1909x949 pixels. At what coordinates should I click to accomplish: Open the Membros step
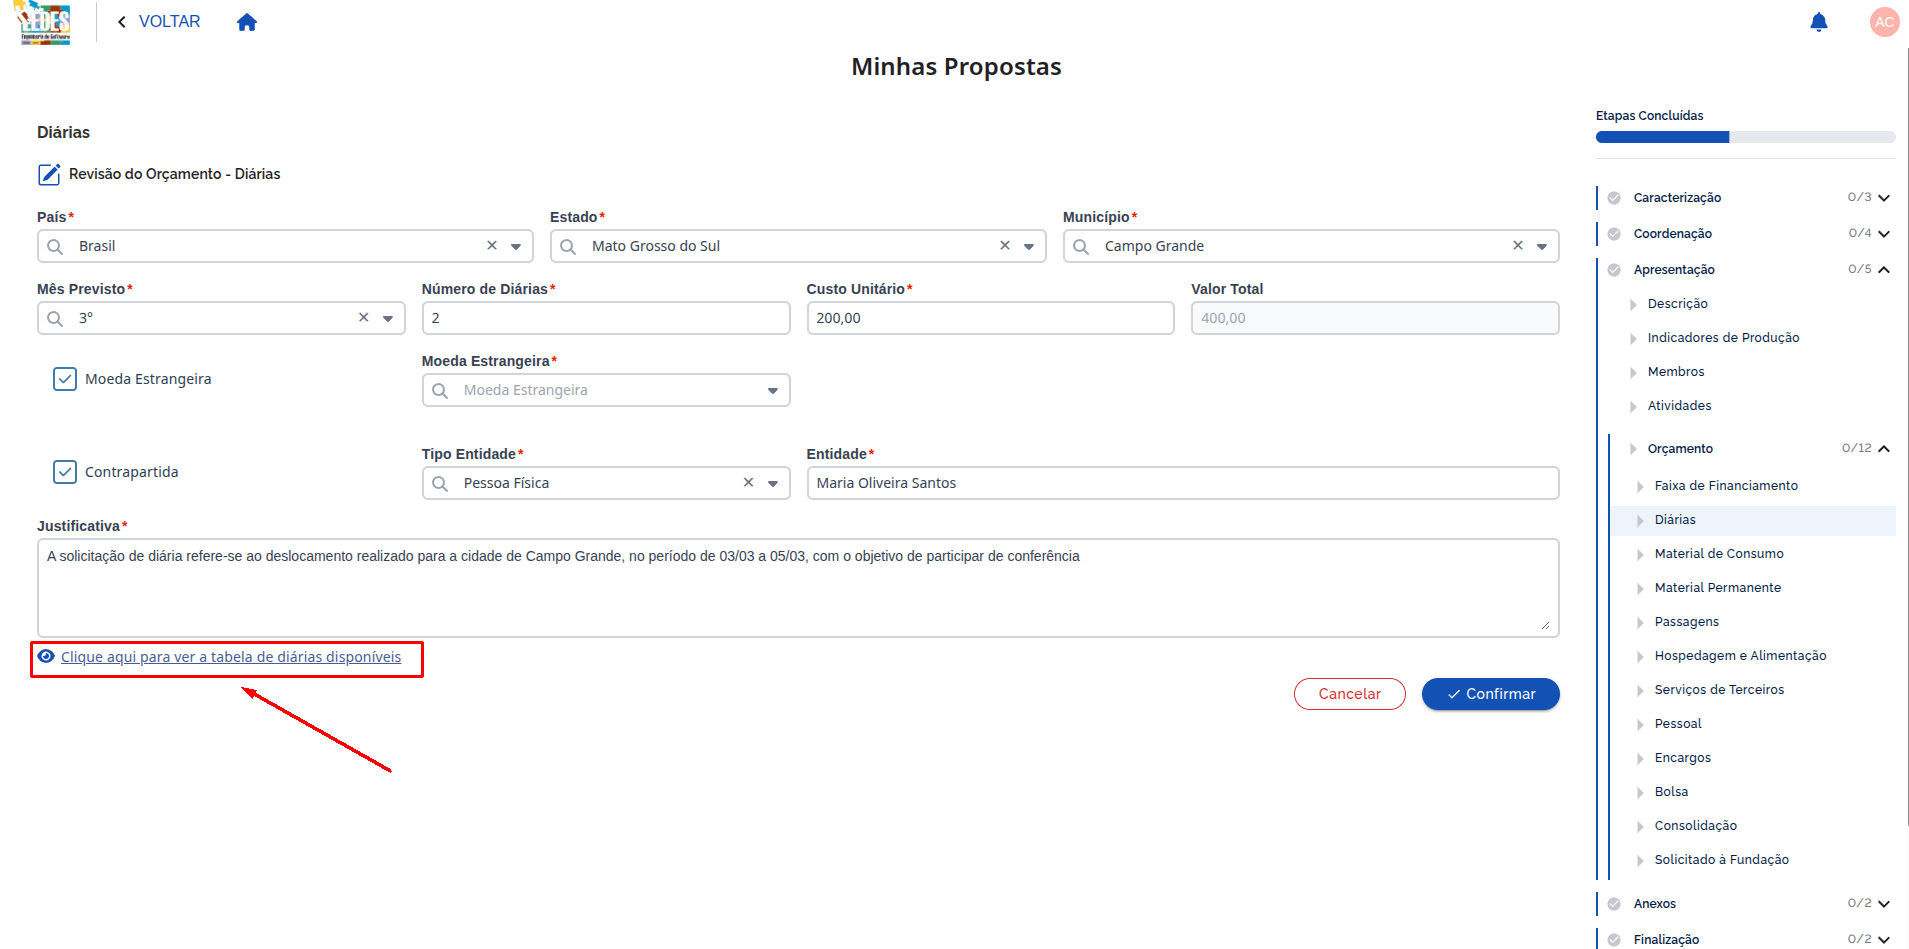tap(1675, 372)
